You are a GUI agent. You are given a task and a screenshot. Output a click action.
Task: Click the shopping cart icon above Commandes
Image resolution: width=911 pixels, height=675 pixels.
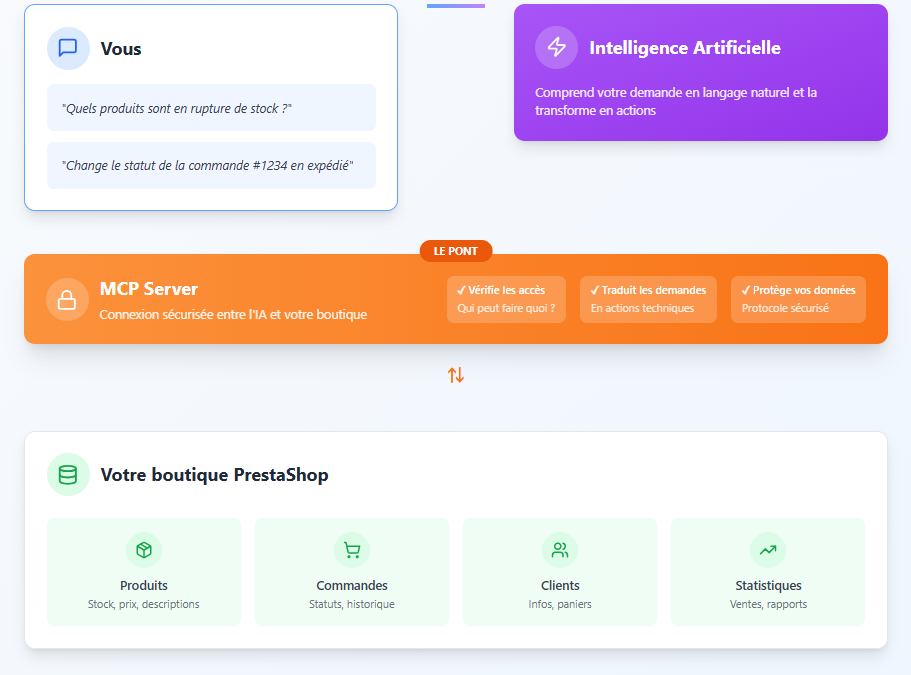click(351, 549)
